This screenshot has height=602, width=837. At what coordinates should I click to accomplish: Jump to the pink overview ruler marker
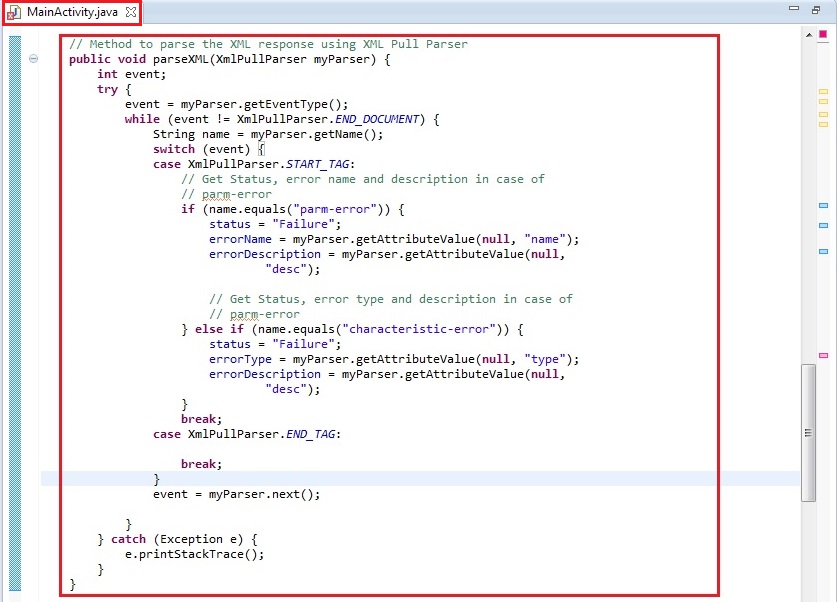pyautogui.click(x=824, y=356)
